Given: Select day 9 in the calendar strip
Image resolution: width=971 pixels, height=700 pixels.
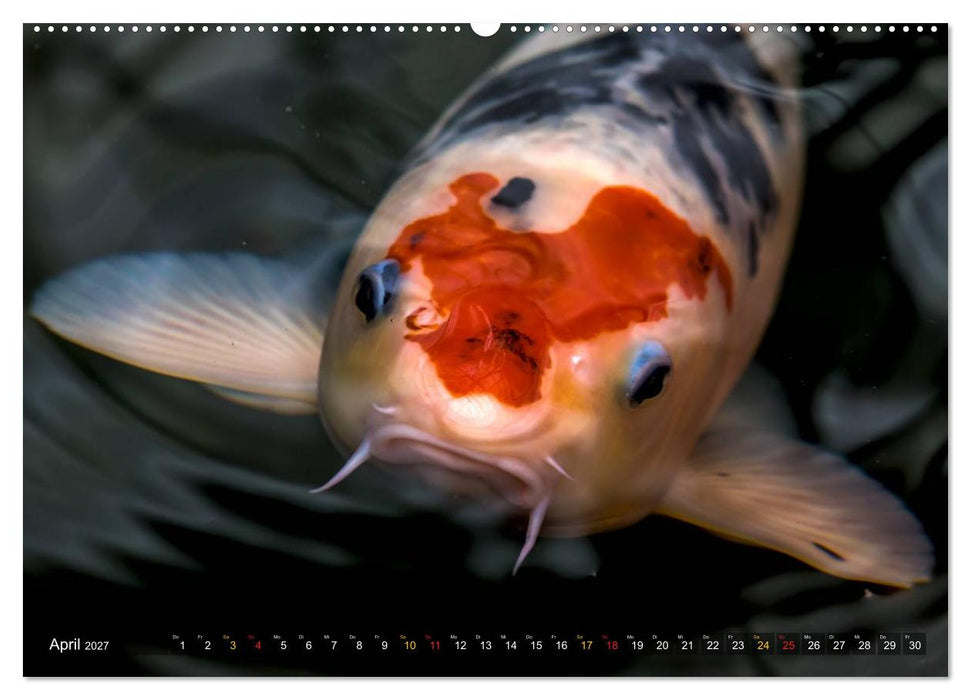Looking at the screenshot, I should coord(385,644).
